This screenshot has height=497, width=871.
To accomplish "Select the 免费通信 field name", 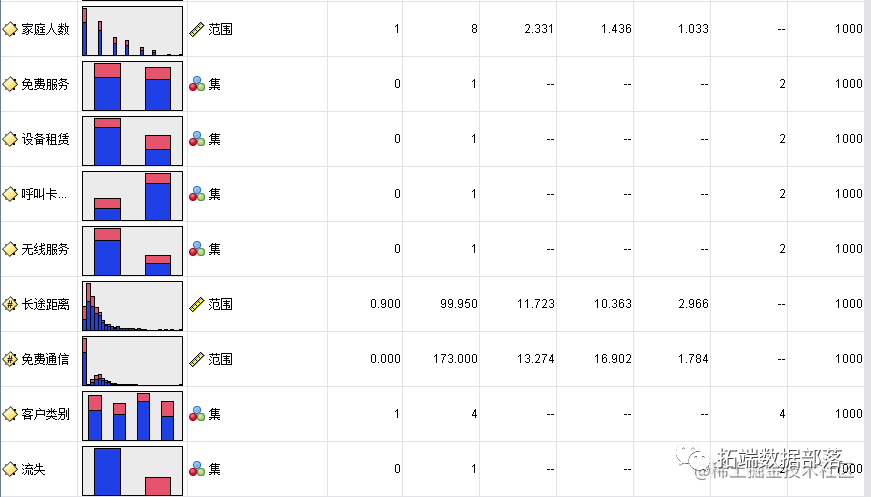I will (45, 359).
